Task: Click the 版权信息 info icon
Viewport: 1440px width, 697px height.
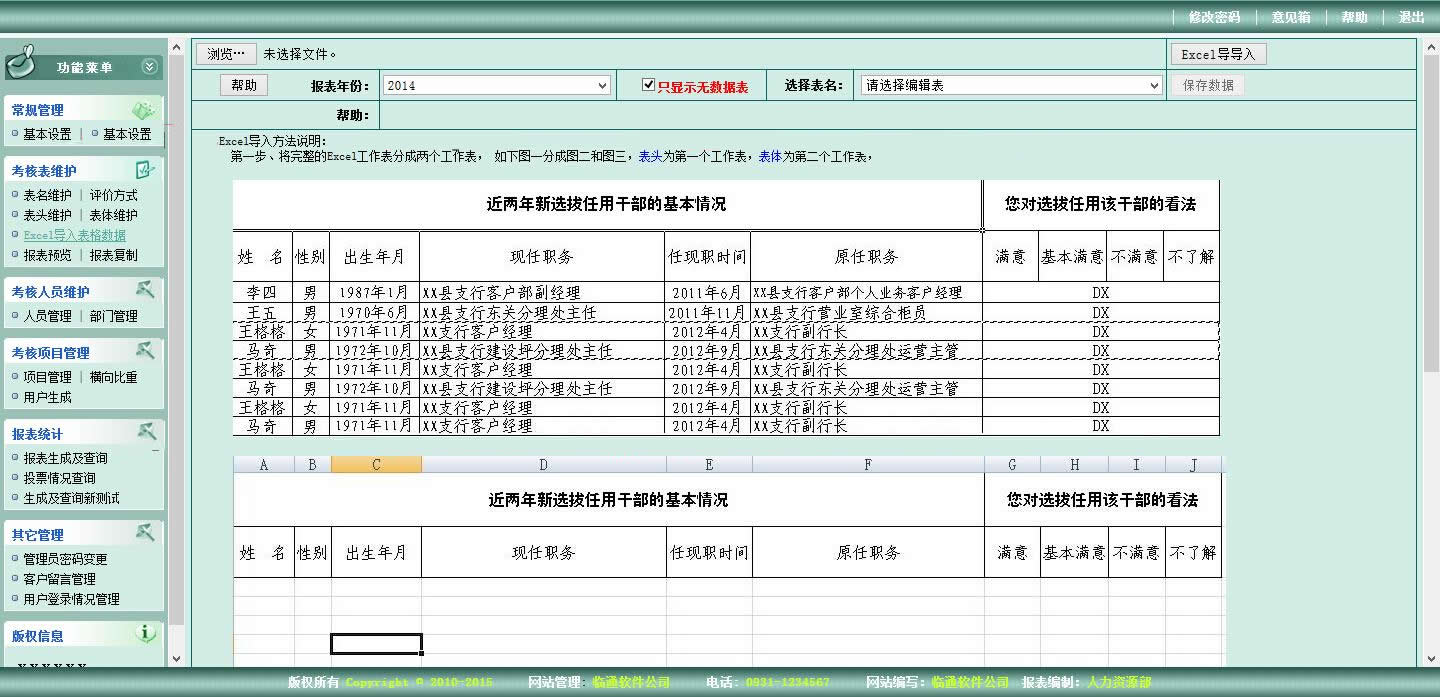Action: 146,633
